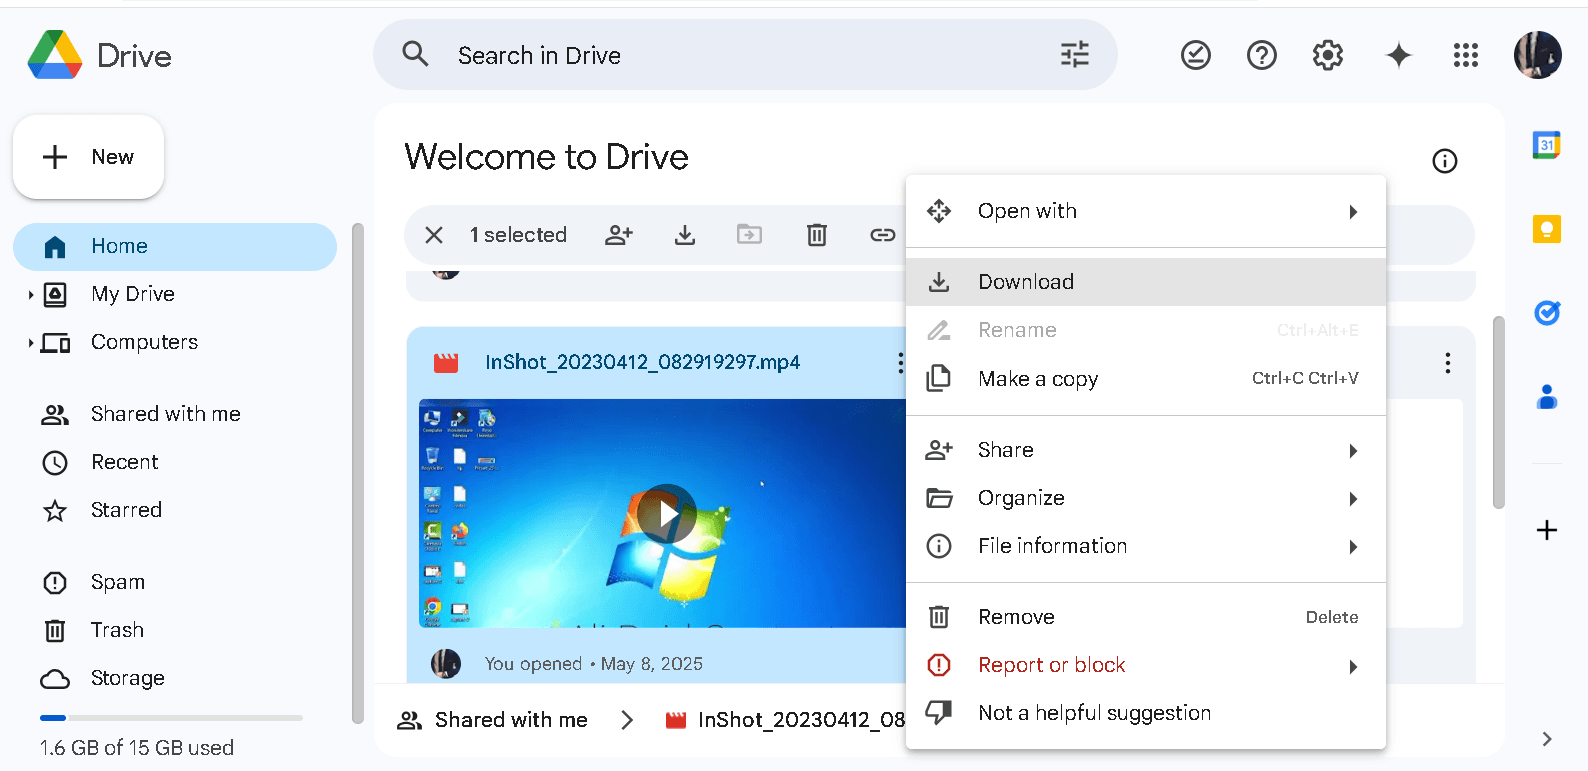Screen dimensions: 1588x771
Task: Expand the Share submenu
Action: pyautogui.click(x=1146, y=450)
